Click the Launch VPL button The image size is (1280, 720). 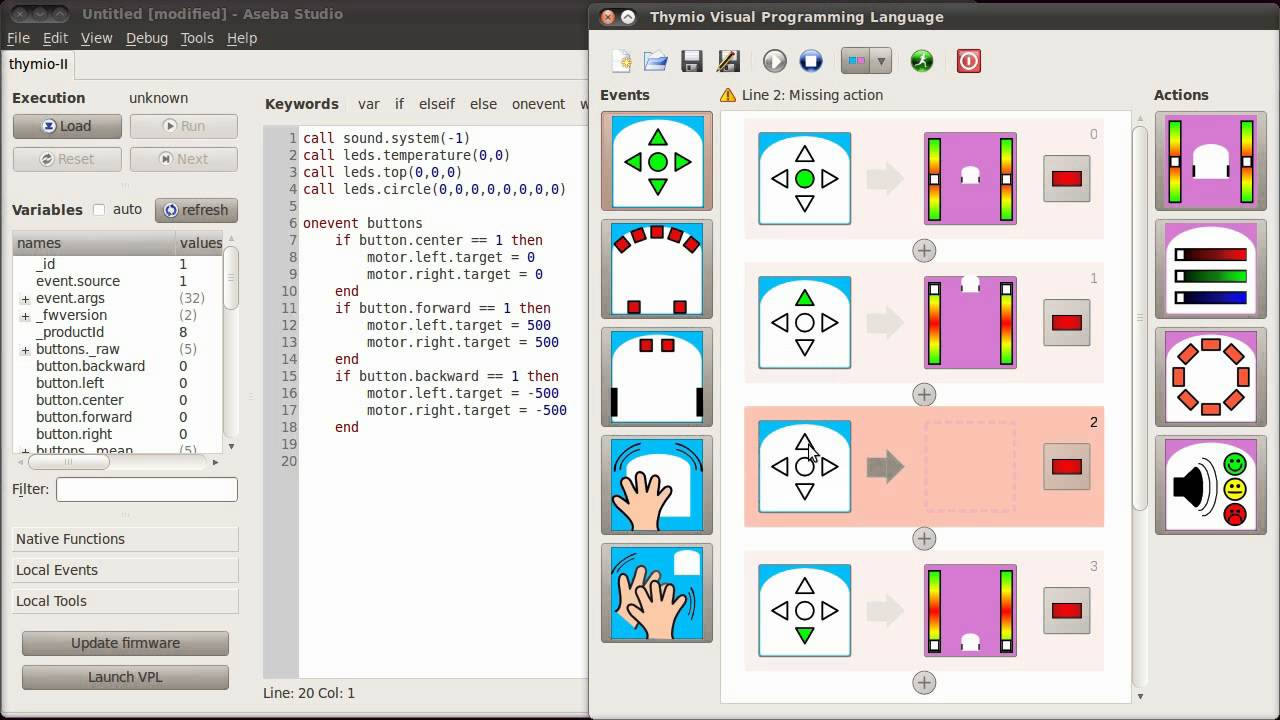pyautogui.click(x=125, y=677)
